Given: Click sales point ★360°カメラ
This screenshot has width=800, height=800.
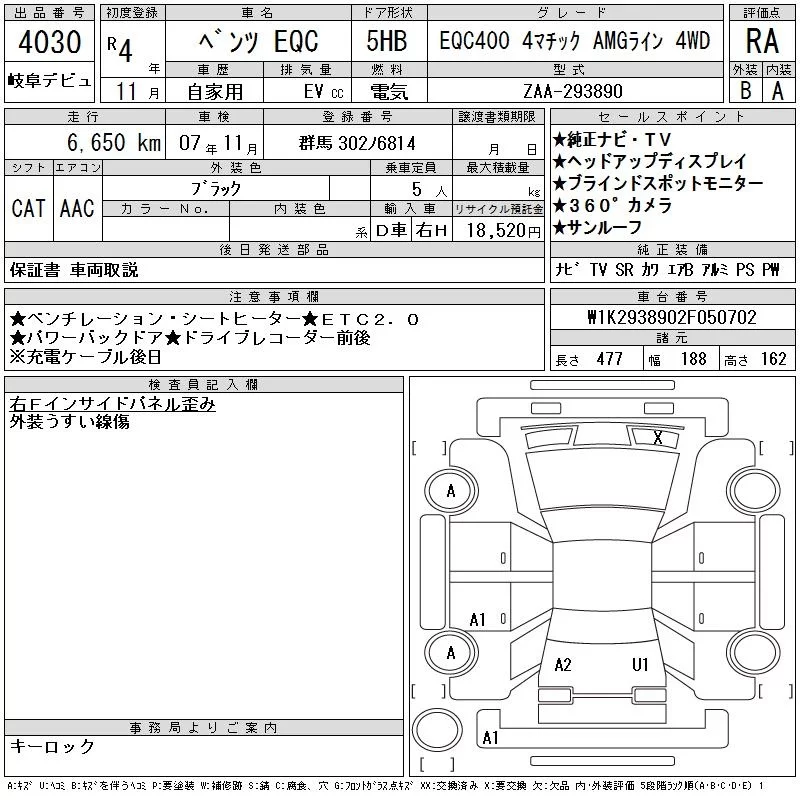Looking at the screenshot, I should tap(613, 205).
